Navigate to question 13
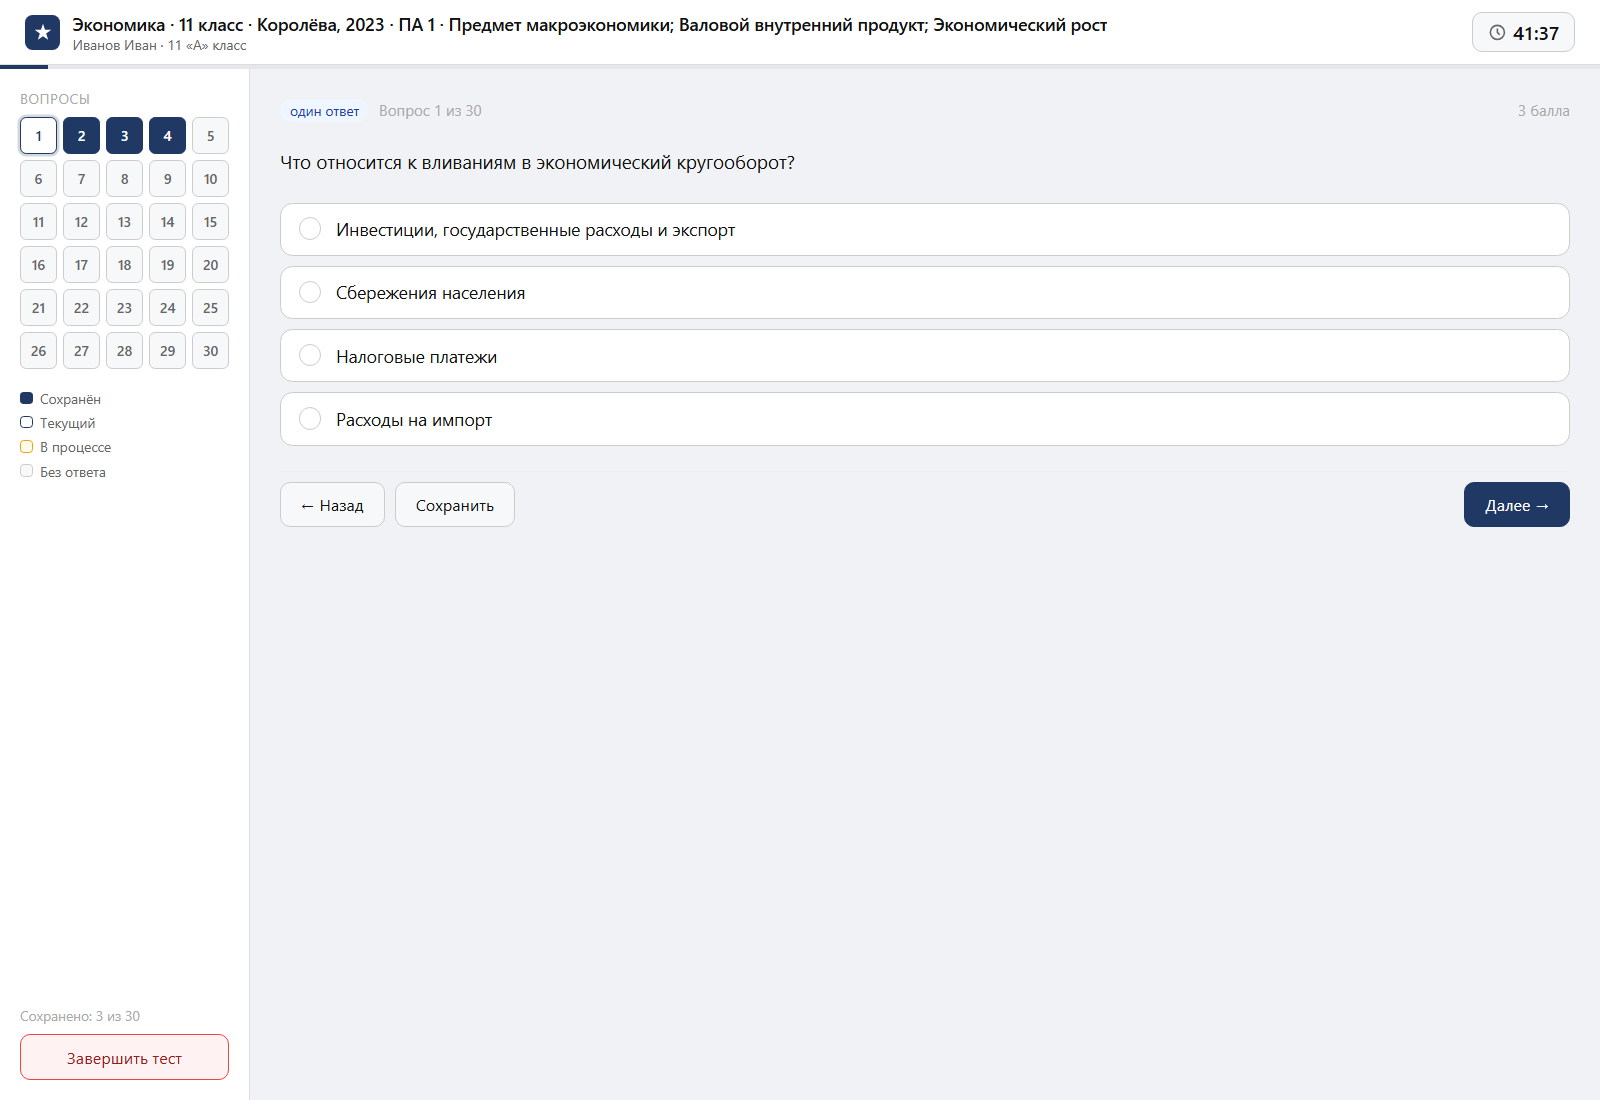The width and height of the screenshot is (1600, 1100). (x=124, y=222)
